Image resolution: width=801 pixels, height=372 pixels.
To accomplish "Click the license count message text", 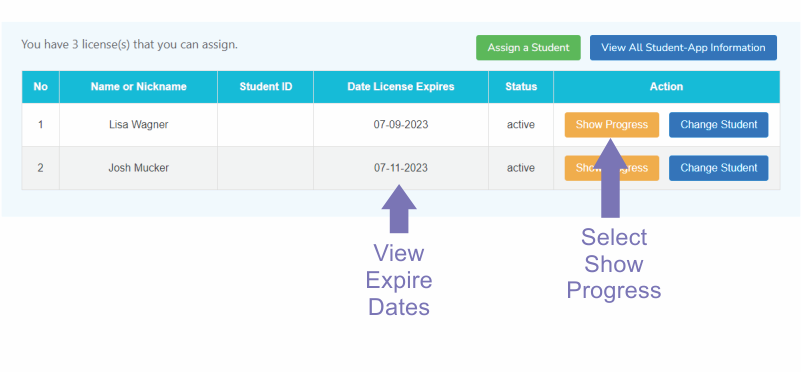I will pyautogui.click(x=130, y=44).
